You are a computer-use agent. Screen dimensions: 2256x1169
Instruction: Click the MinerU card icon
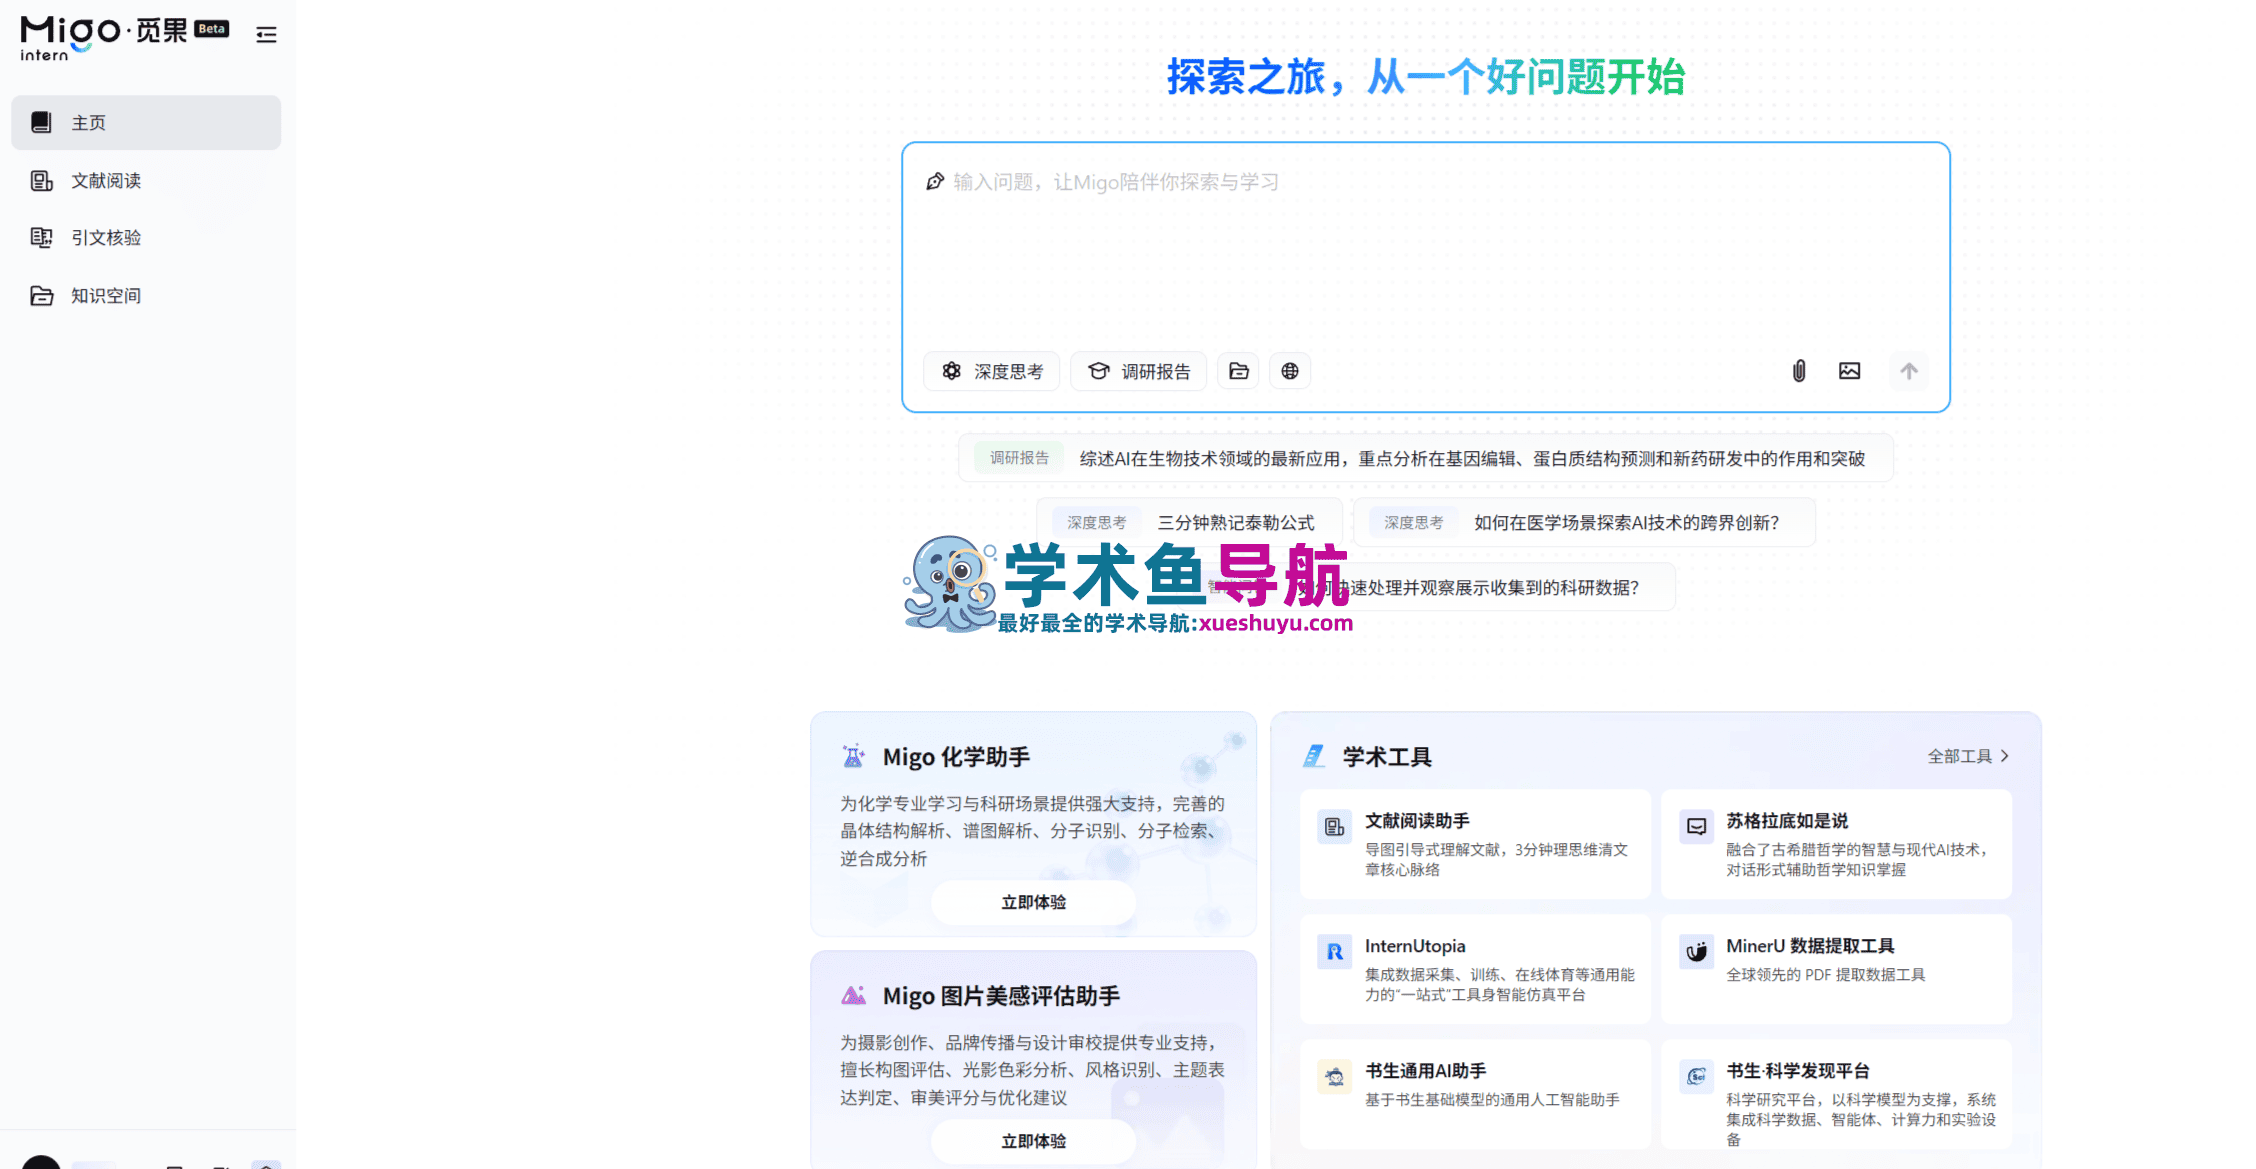(1697, 953)
